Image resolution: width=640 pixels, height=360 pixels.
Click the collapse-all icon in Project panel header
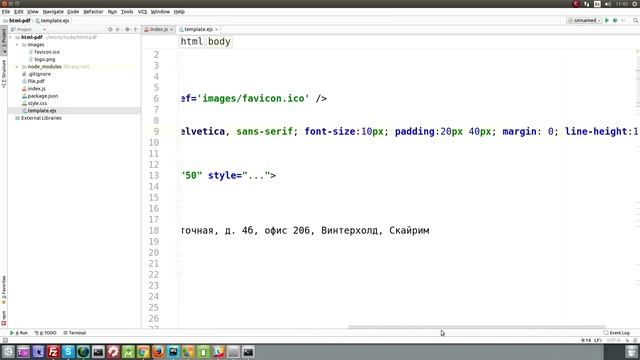point(118,29)
